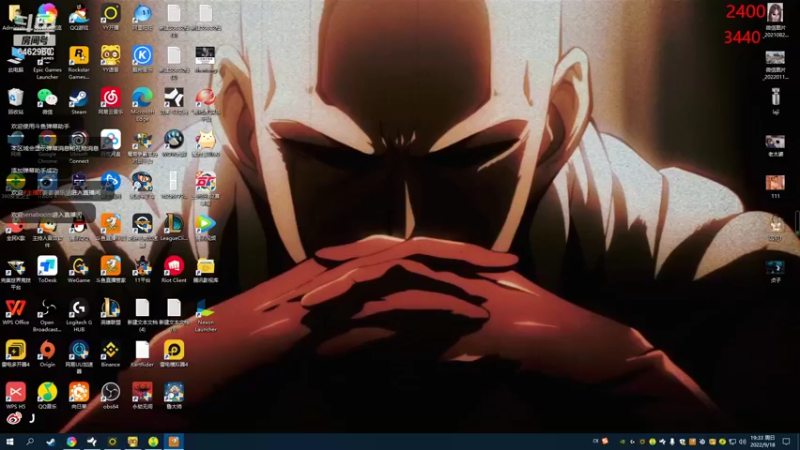Image resolution: width=800 pixels, height=450 pixels.
Task: Open the Origin desktop shortcut
Action: 47,353
